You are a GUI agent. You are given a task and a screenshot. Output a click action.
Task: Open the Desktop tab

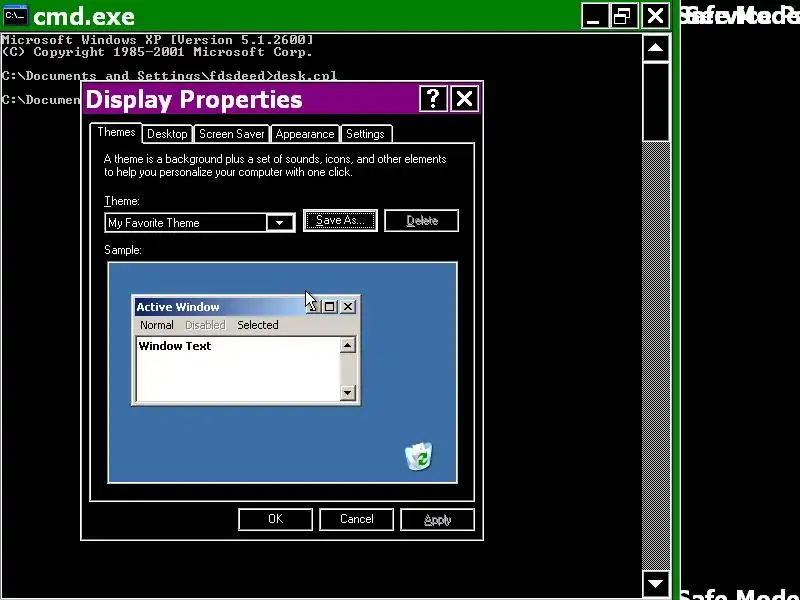tap(167, 134)
